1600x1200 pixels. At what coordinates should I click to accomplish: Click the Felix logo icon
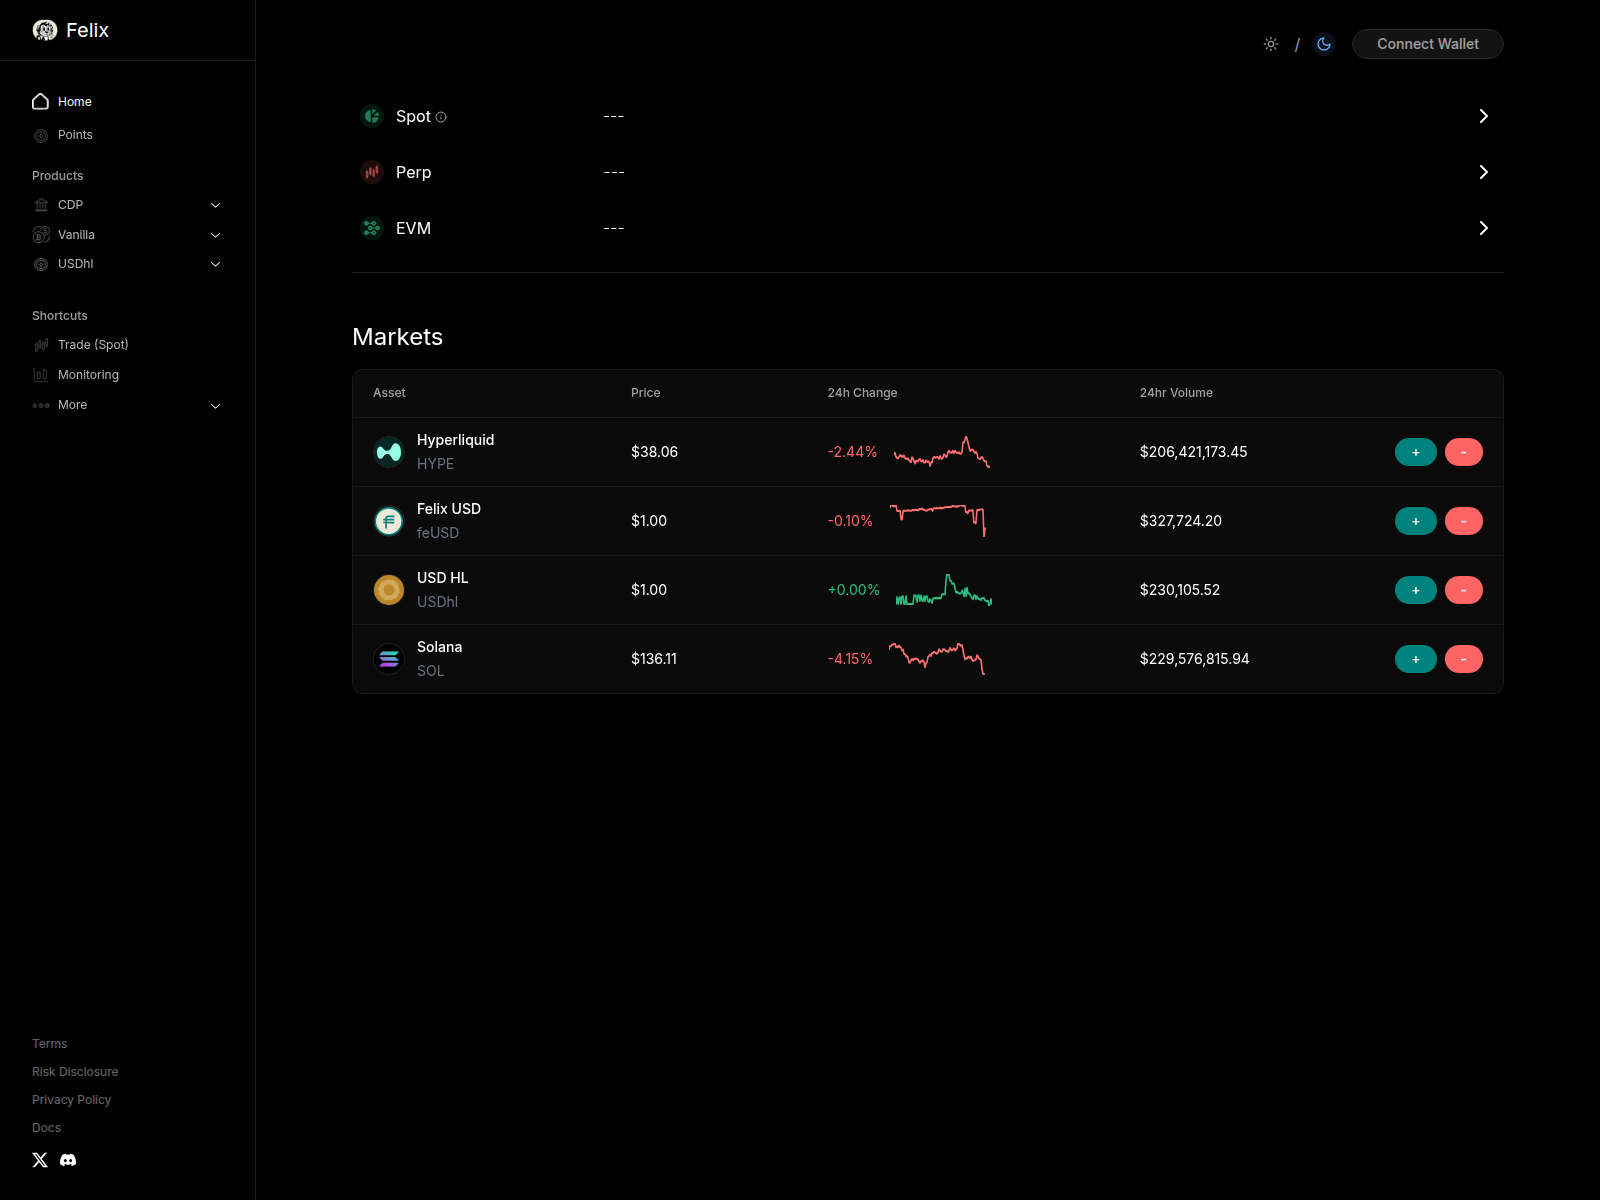click(x=45, y=30)
